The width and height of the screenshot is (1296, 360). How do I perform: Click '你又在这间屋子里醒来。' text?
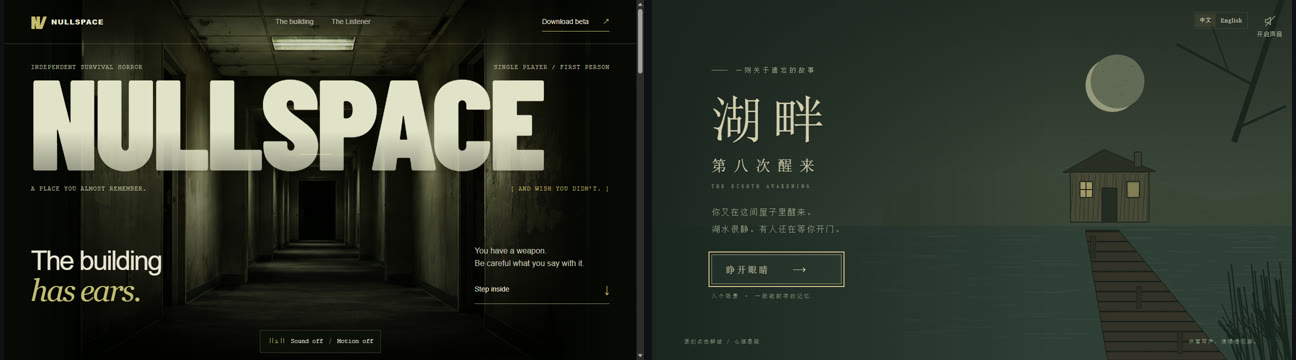pos(762,212)
